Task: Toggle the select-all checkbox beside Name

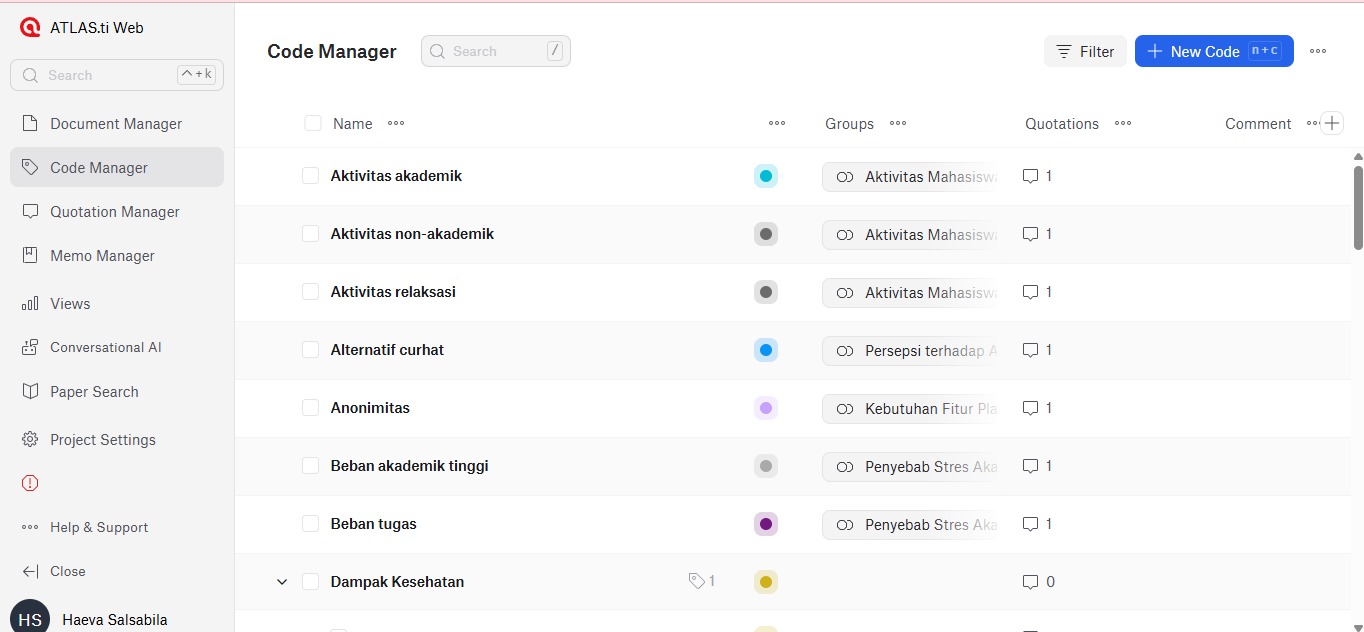Action: pyautogui.click(x=313, y=123)
